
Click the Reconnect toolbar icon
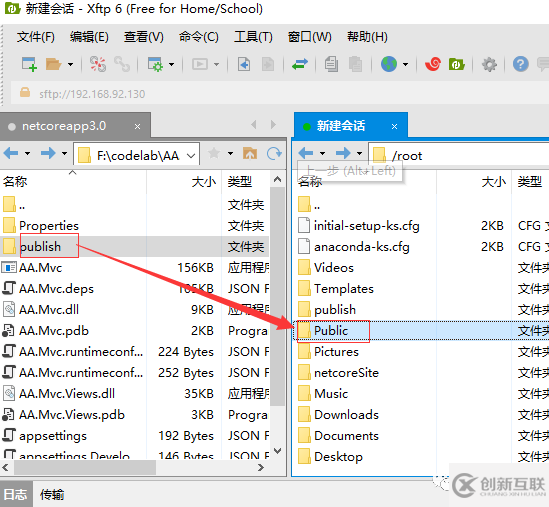pyautogui.click(x=98, y=64)
